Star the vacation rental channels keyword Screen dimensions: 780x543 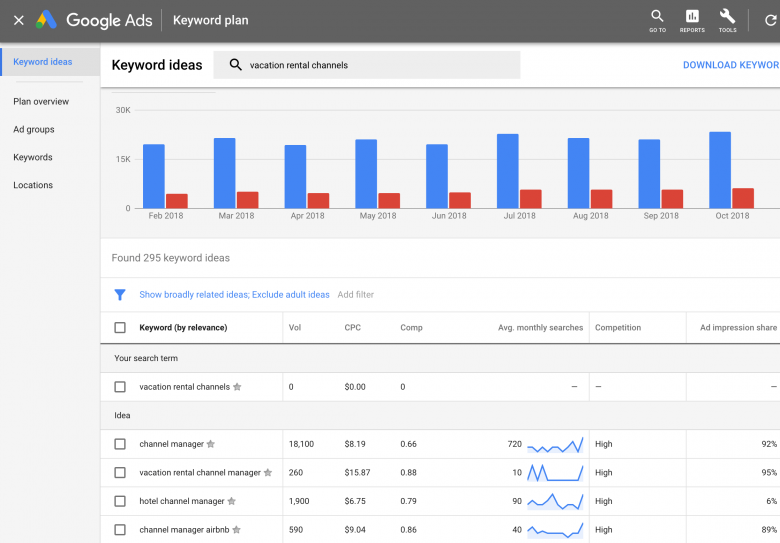(x=237, y=387)
